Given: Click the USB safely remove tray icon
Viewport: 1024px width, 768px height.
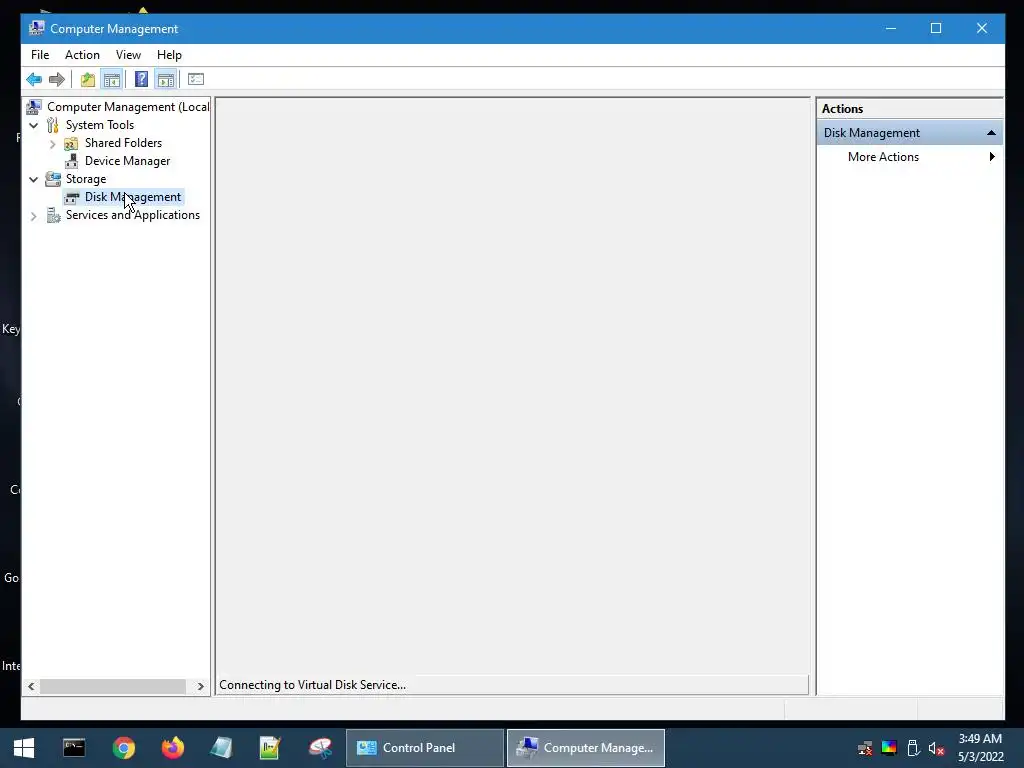Looking at the screenshot, I should [913, 748].
